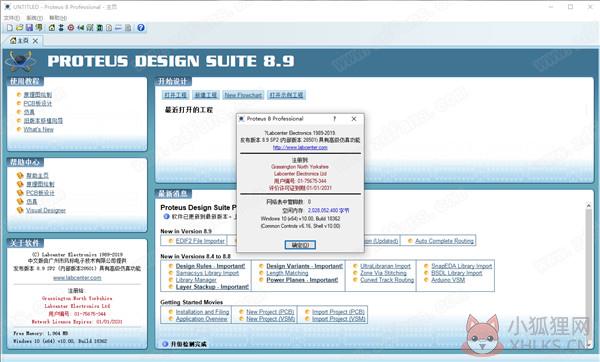Open the Bill of Materials toolbar icon

(109, 28)
